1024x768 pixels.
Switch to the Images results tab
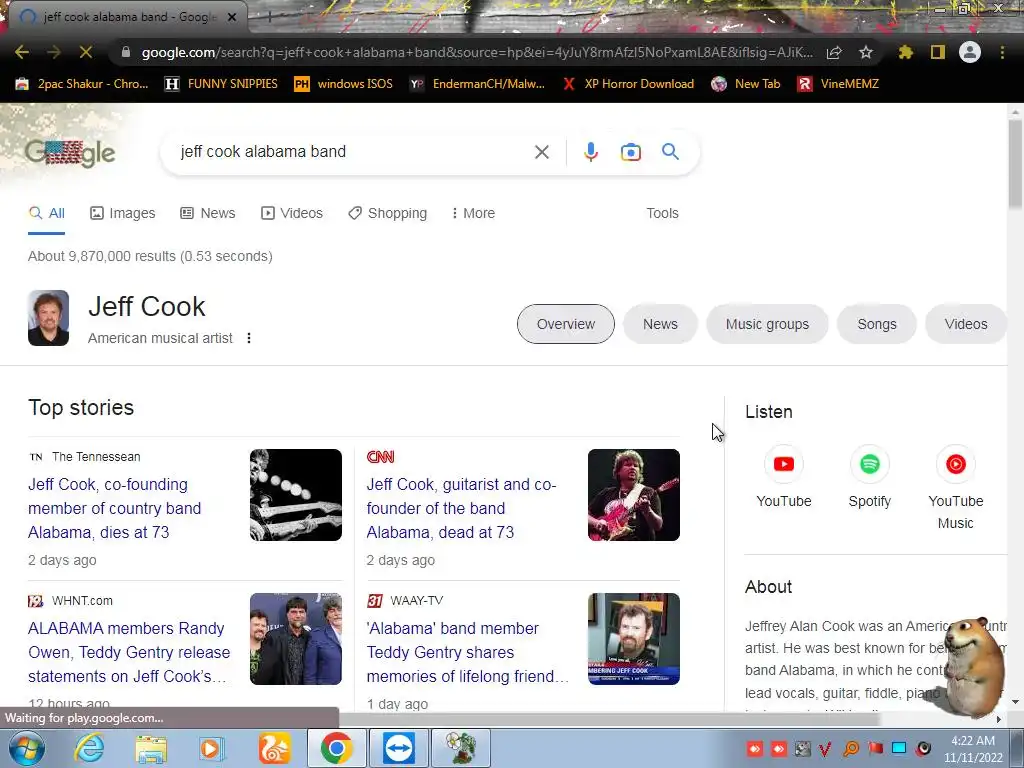pos(123,213)
